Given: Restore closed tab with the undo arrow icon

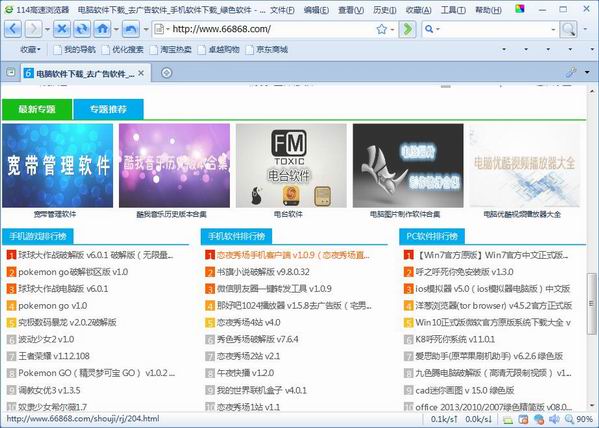Looking at the screenshot, I should (131, 29).
